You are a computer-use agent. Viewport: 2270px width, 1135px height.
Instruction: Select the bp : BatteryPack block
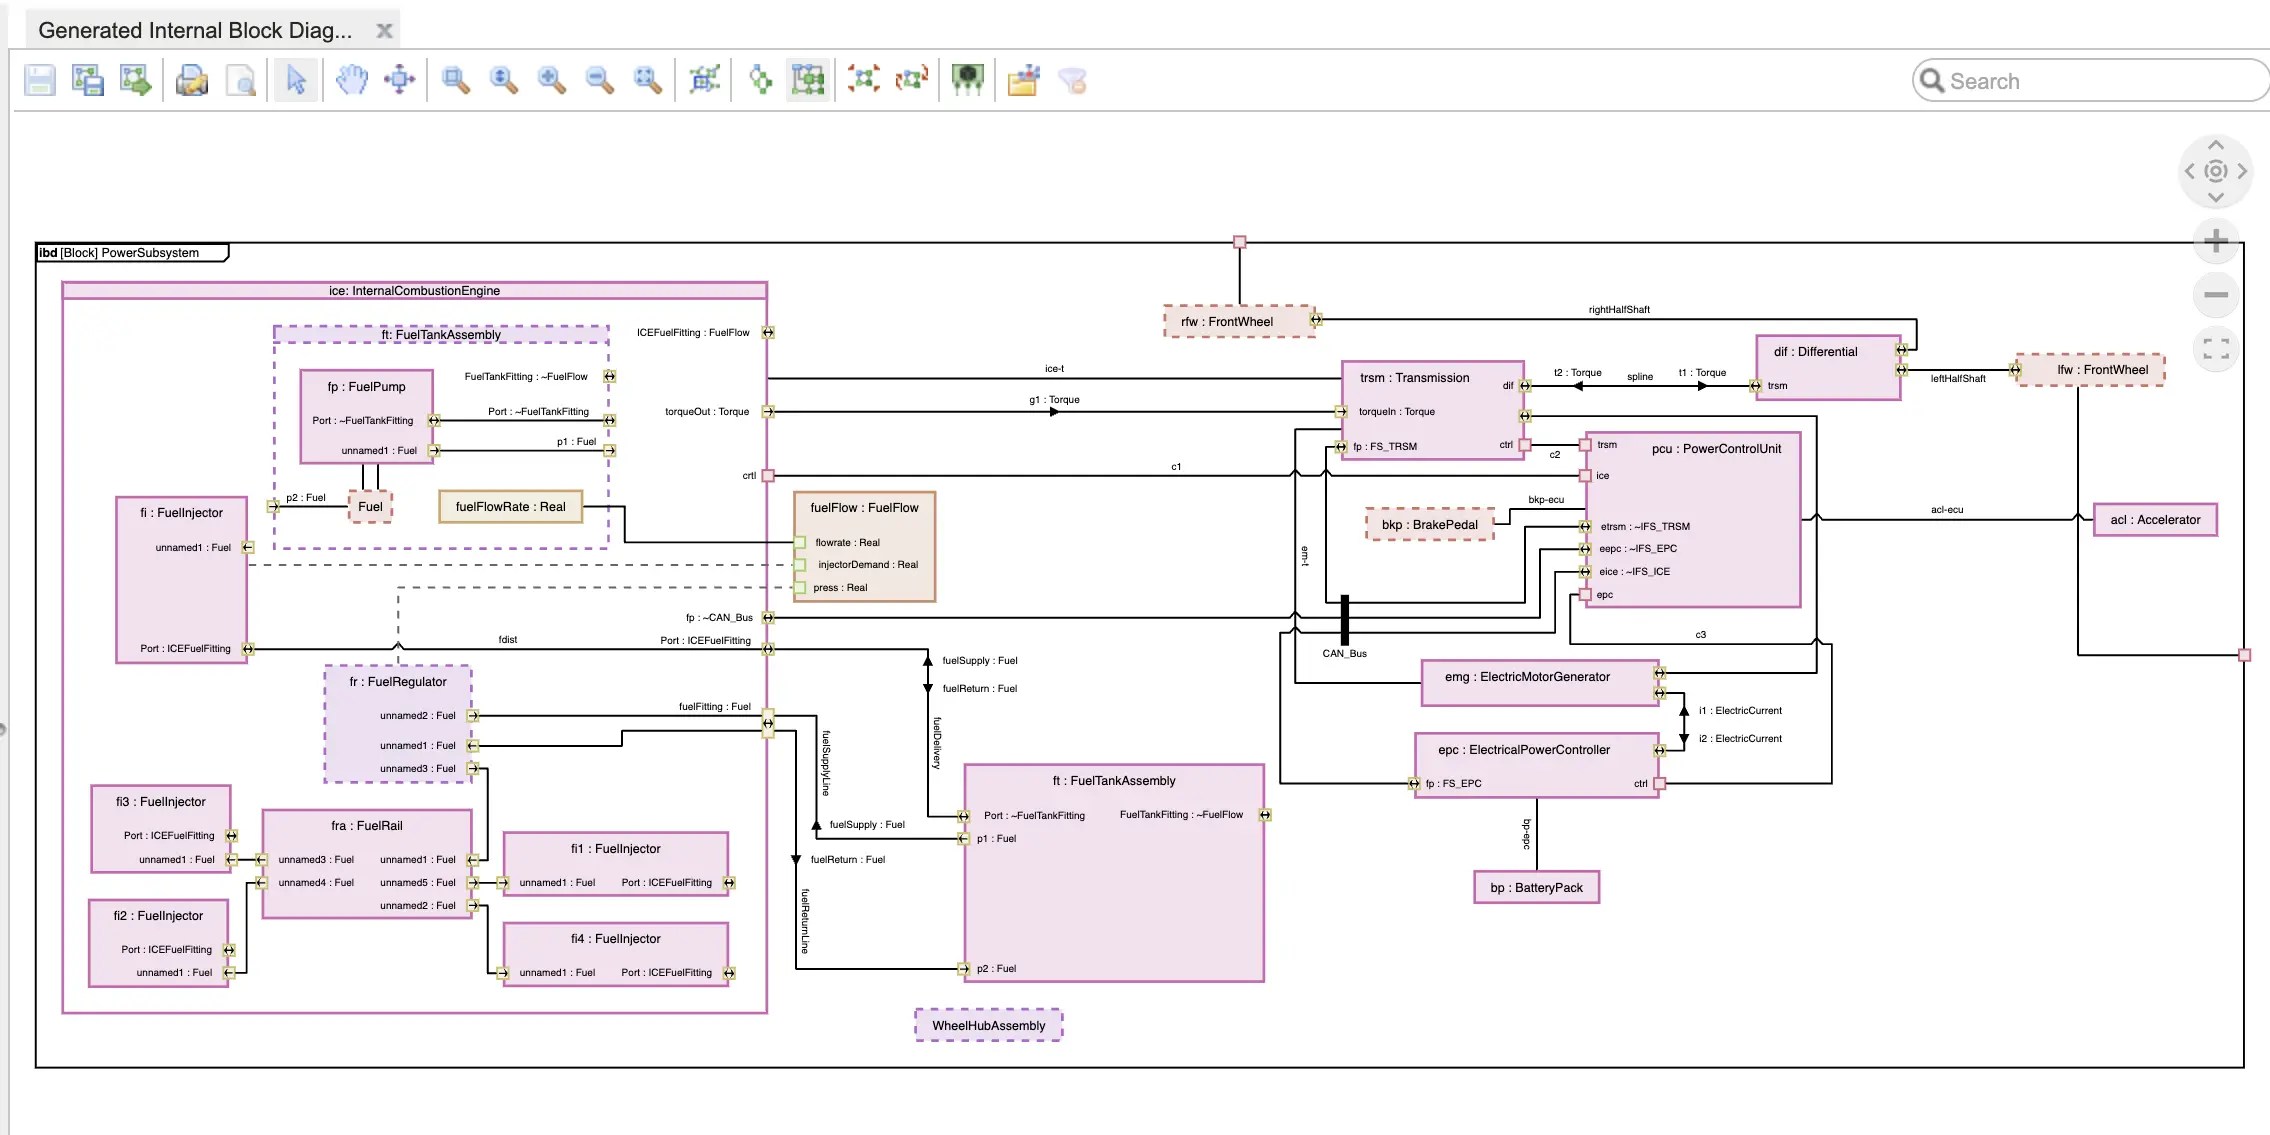tap(1536, 887)
